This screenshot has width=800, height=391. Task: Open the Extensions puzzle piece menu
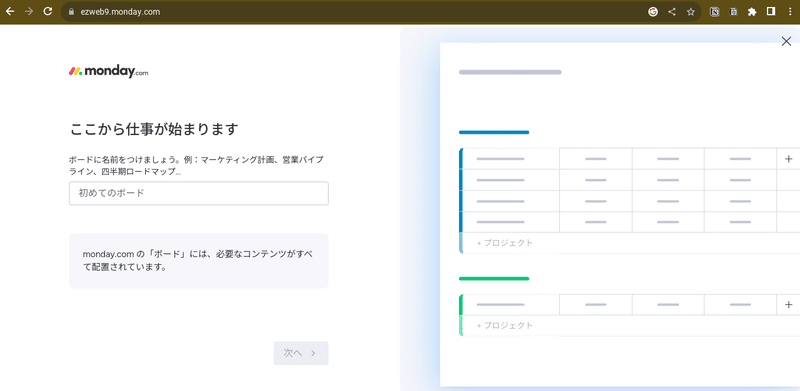[x=752, y=12]
